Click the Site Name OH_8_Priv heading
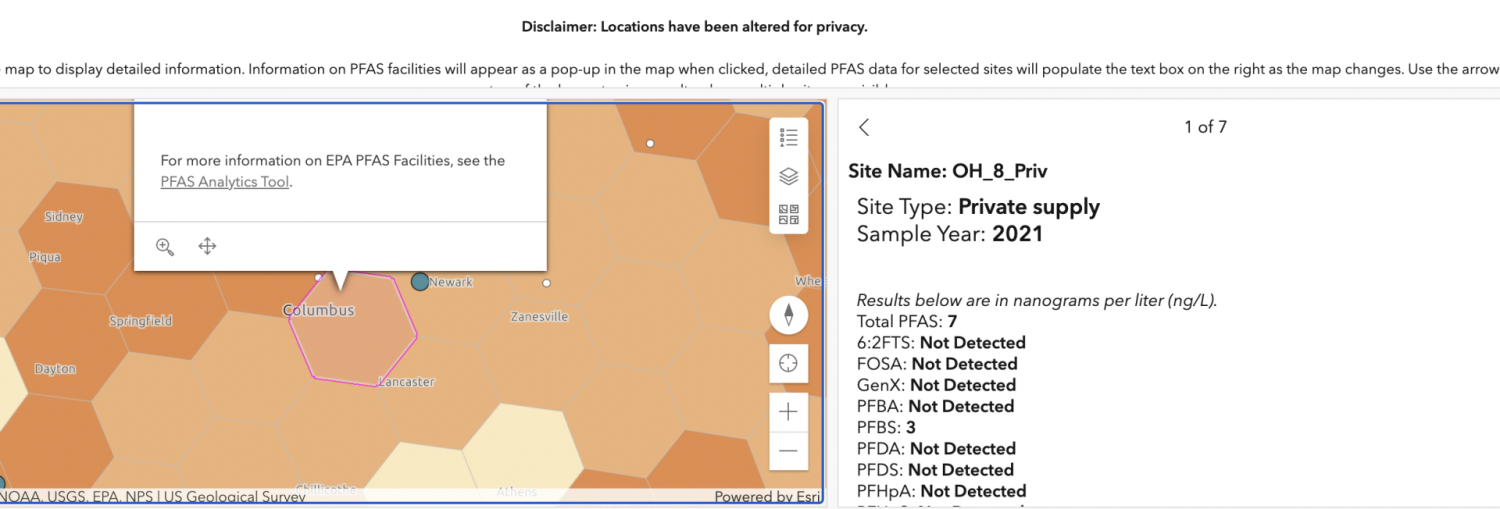1500x509 pixels. click(x=948, y=171)
